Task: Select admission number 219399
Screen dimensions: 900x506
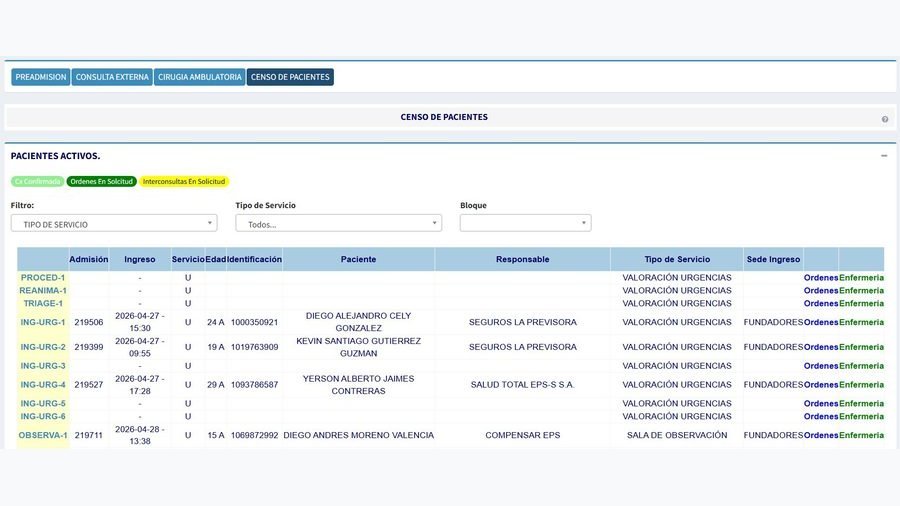Action: [x=88, y=347]
